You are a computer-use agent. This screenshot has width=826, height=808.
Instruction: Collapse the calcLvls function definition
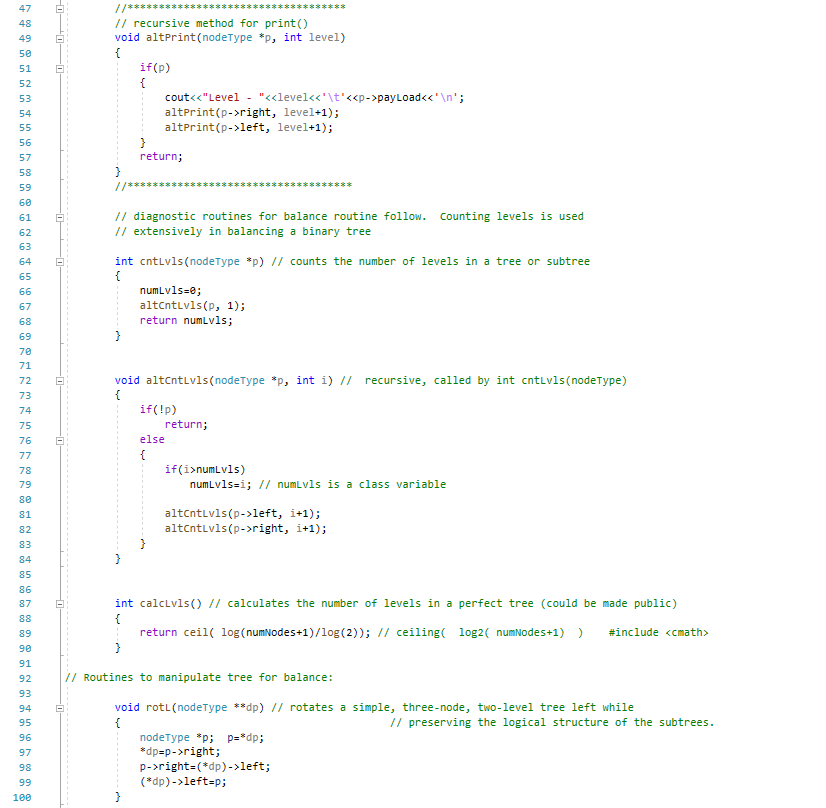62,603
